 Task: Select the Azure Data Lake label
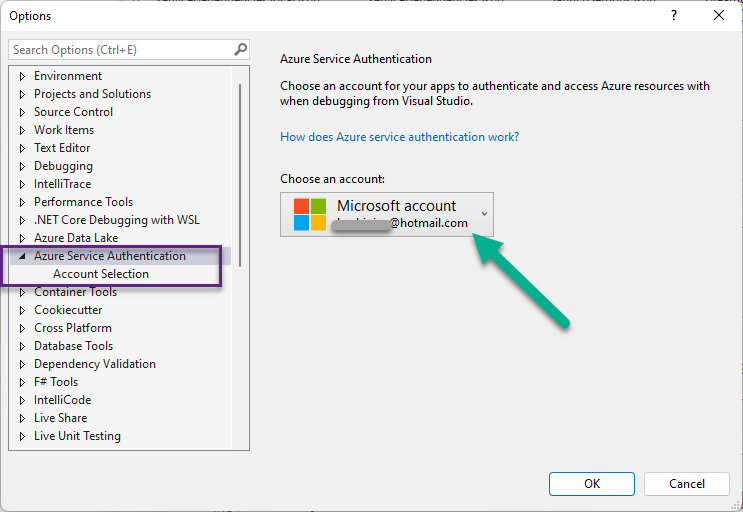click(x=76, y=238)
